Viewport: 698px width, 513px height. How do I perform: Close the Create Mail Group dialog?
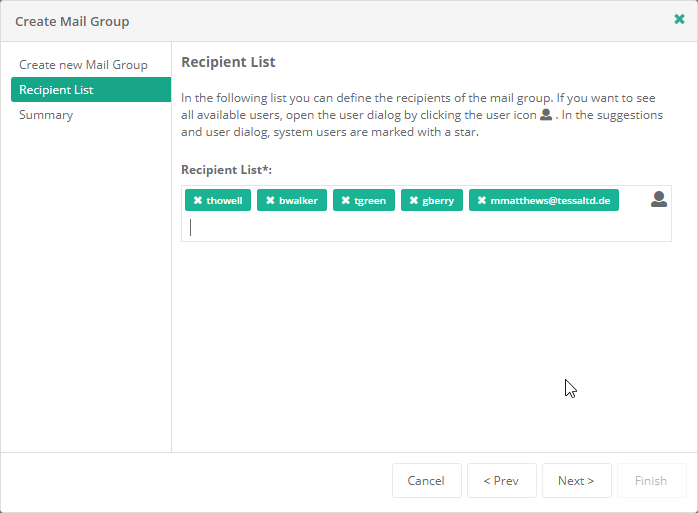[679, 19]
